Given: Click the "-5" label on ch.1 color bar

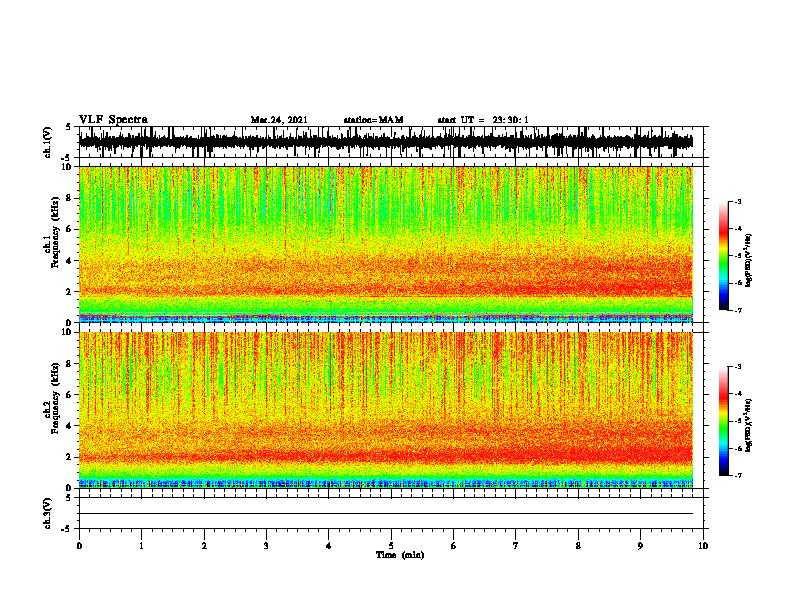Looking at the screenshot, I should pos(738,256).
